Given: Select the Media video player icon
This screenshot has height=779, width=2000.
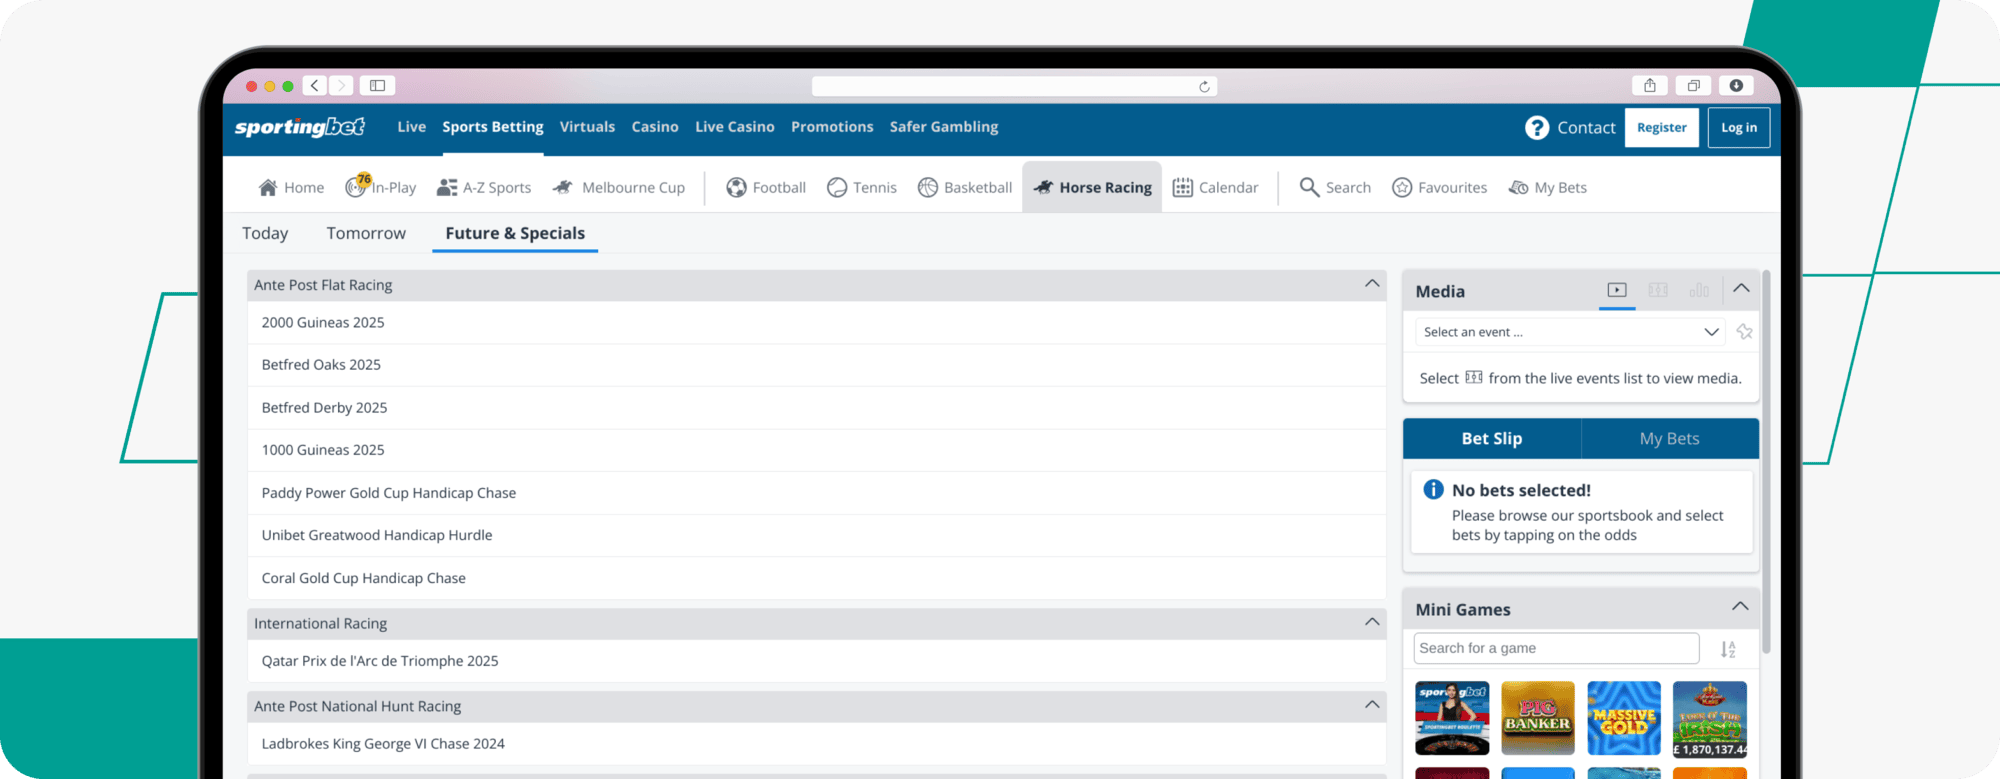Looking at the screenshot, I should [1617, 290].
